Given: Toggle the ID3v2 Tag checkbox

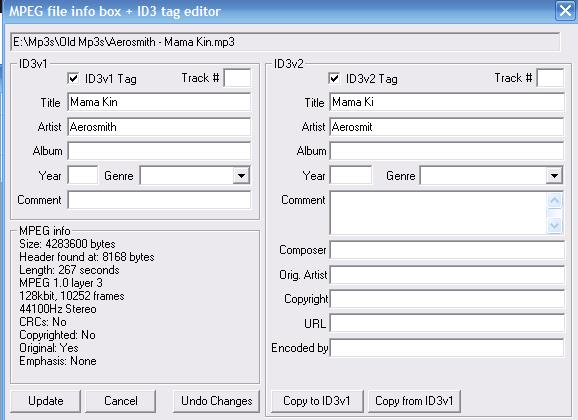Looking at the screenshot, I should (x=334, y=79).
